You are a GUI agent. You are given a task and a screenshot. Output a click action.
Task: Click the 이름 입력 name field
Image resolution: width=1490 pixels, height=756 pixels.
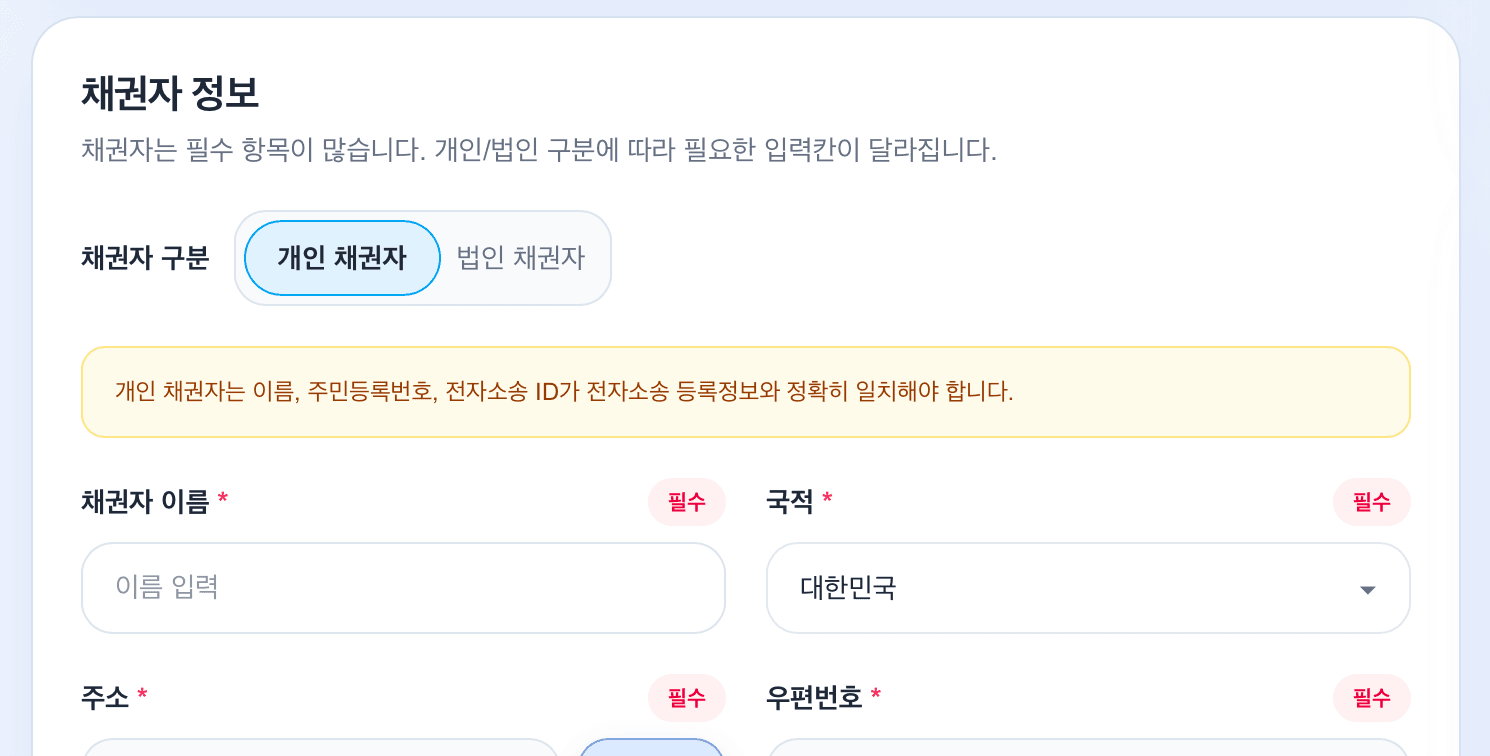[403, 588]
